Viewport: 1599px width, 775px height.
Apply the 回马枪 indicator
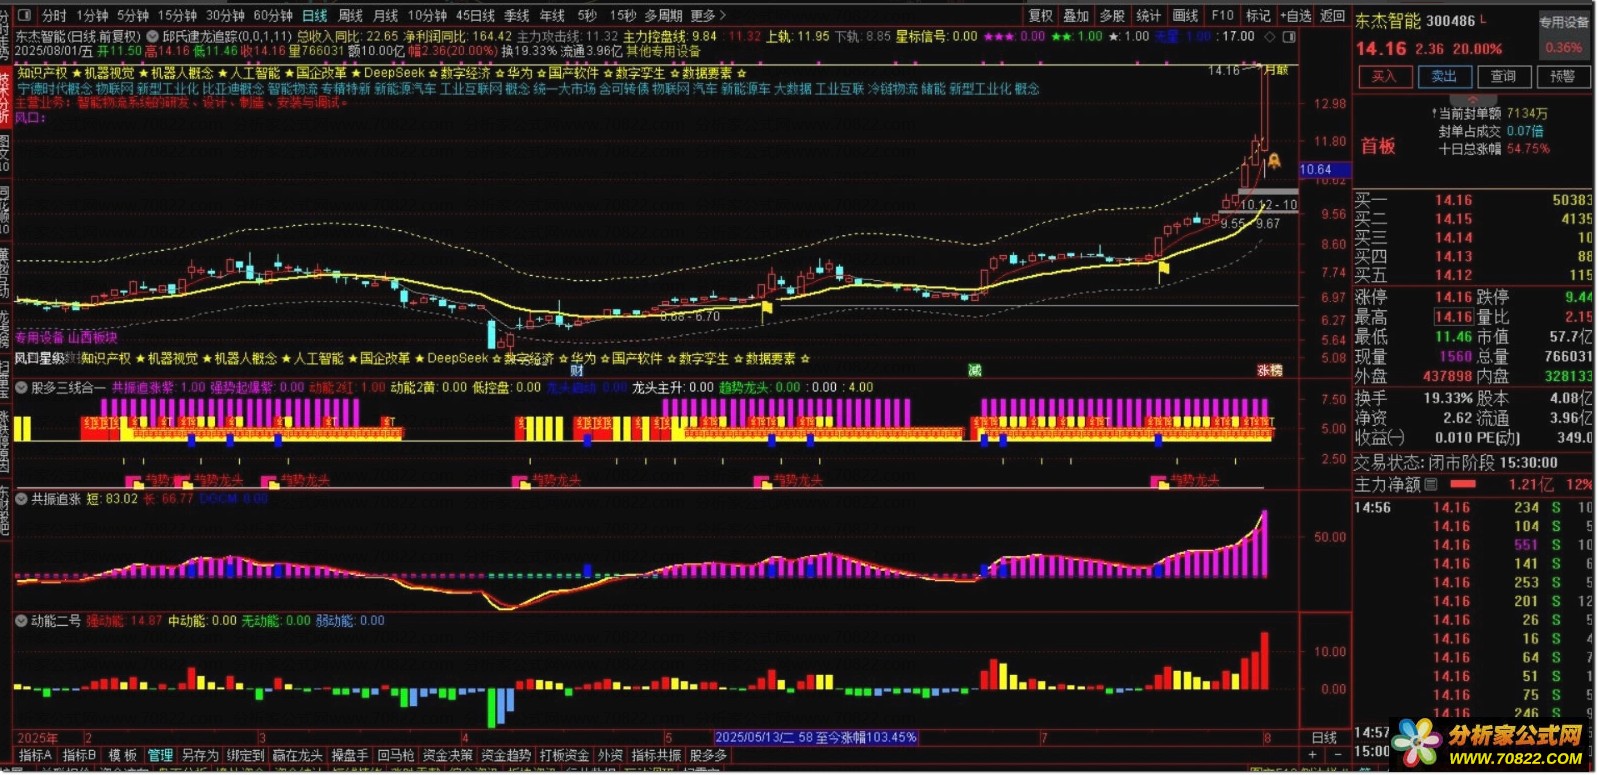pyautogui.click(x=396, y=755)
